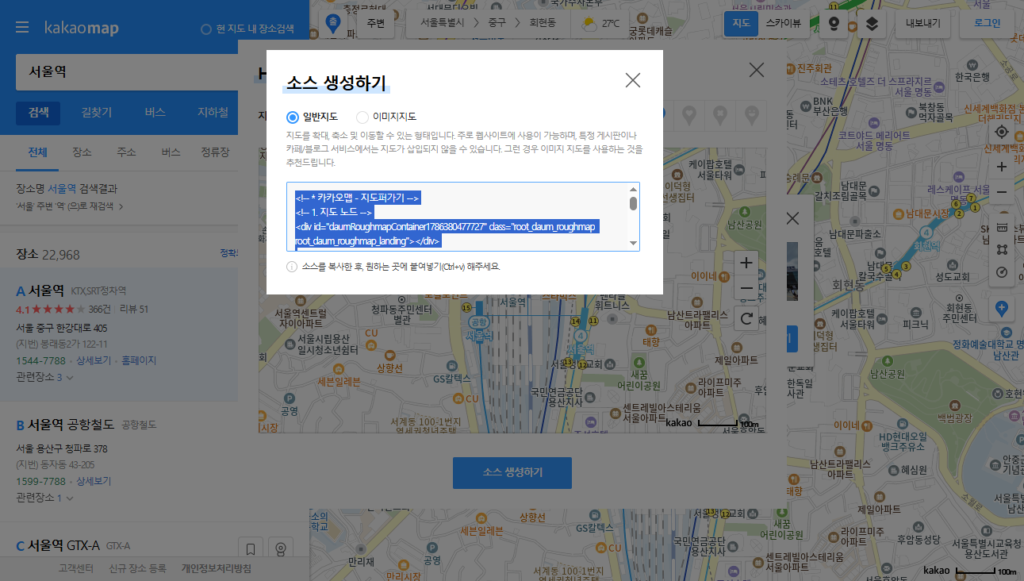Screen dimensions: 1024x581
Task: Choose the smiley-face marker style
Action: 752,116
